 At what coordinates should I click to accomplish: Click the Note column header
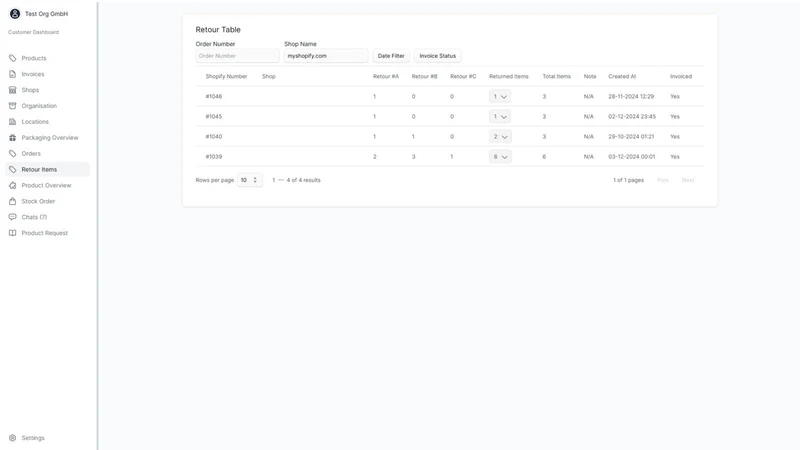pos(590,77)
